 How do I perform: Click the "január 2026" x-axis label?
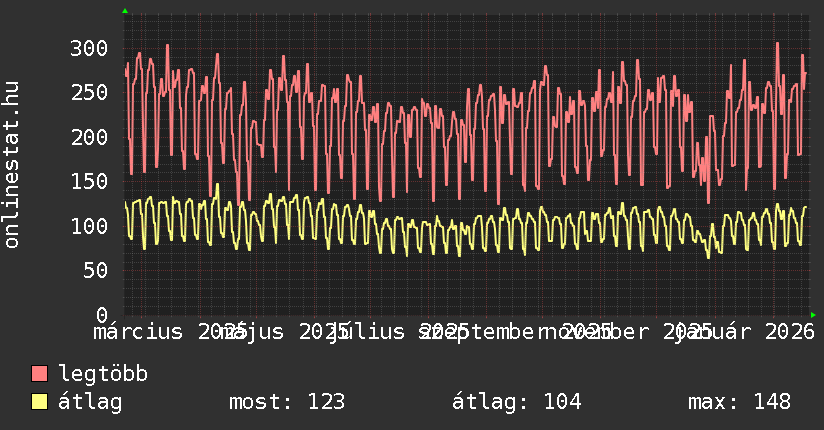[746, 331]
